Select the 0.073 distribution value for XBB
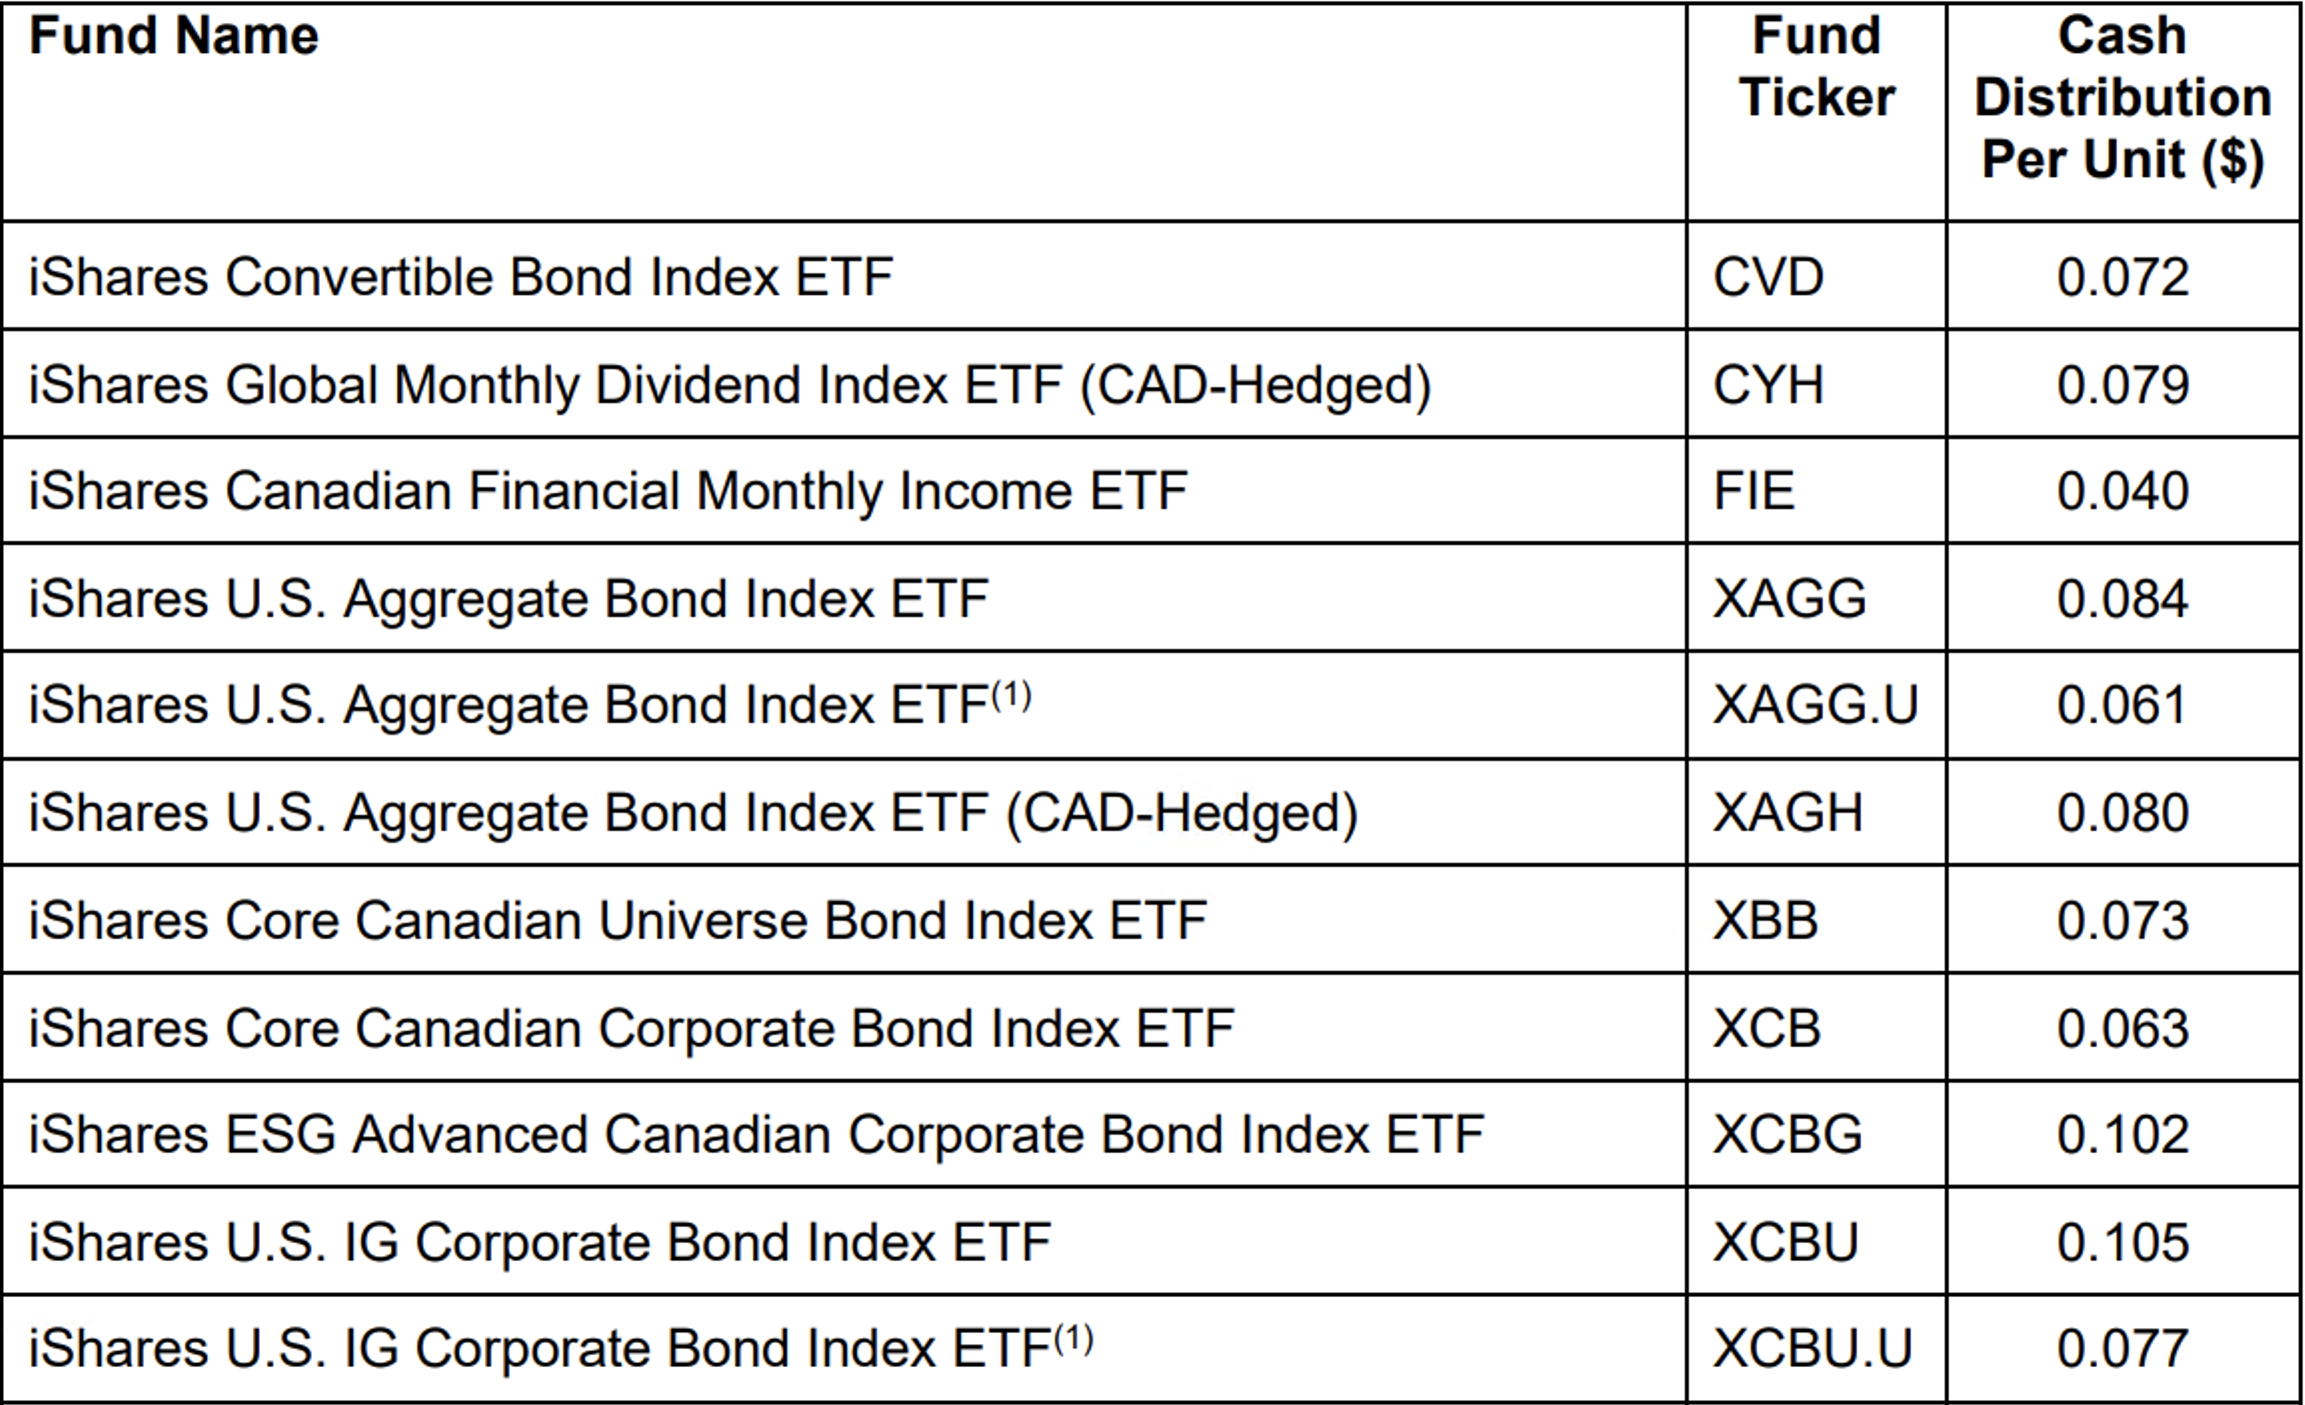Screen dimensions: 2305x1405 (x=2122, y=920)
